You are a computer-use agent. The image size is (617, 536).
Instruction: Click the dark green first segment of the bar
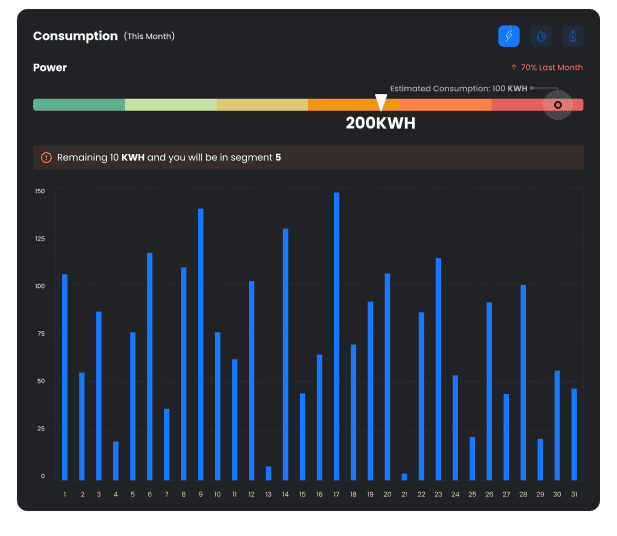pos(78,105)
